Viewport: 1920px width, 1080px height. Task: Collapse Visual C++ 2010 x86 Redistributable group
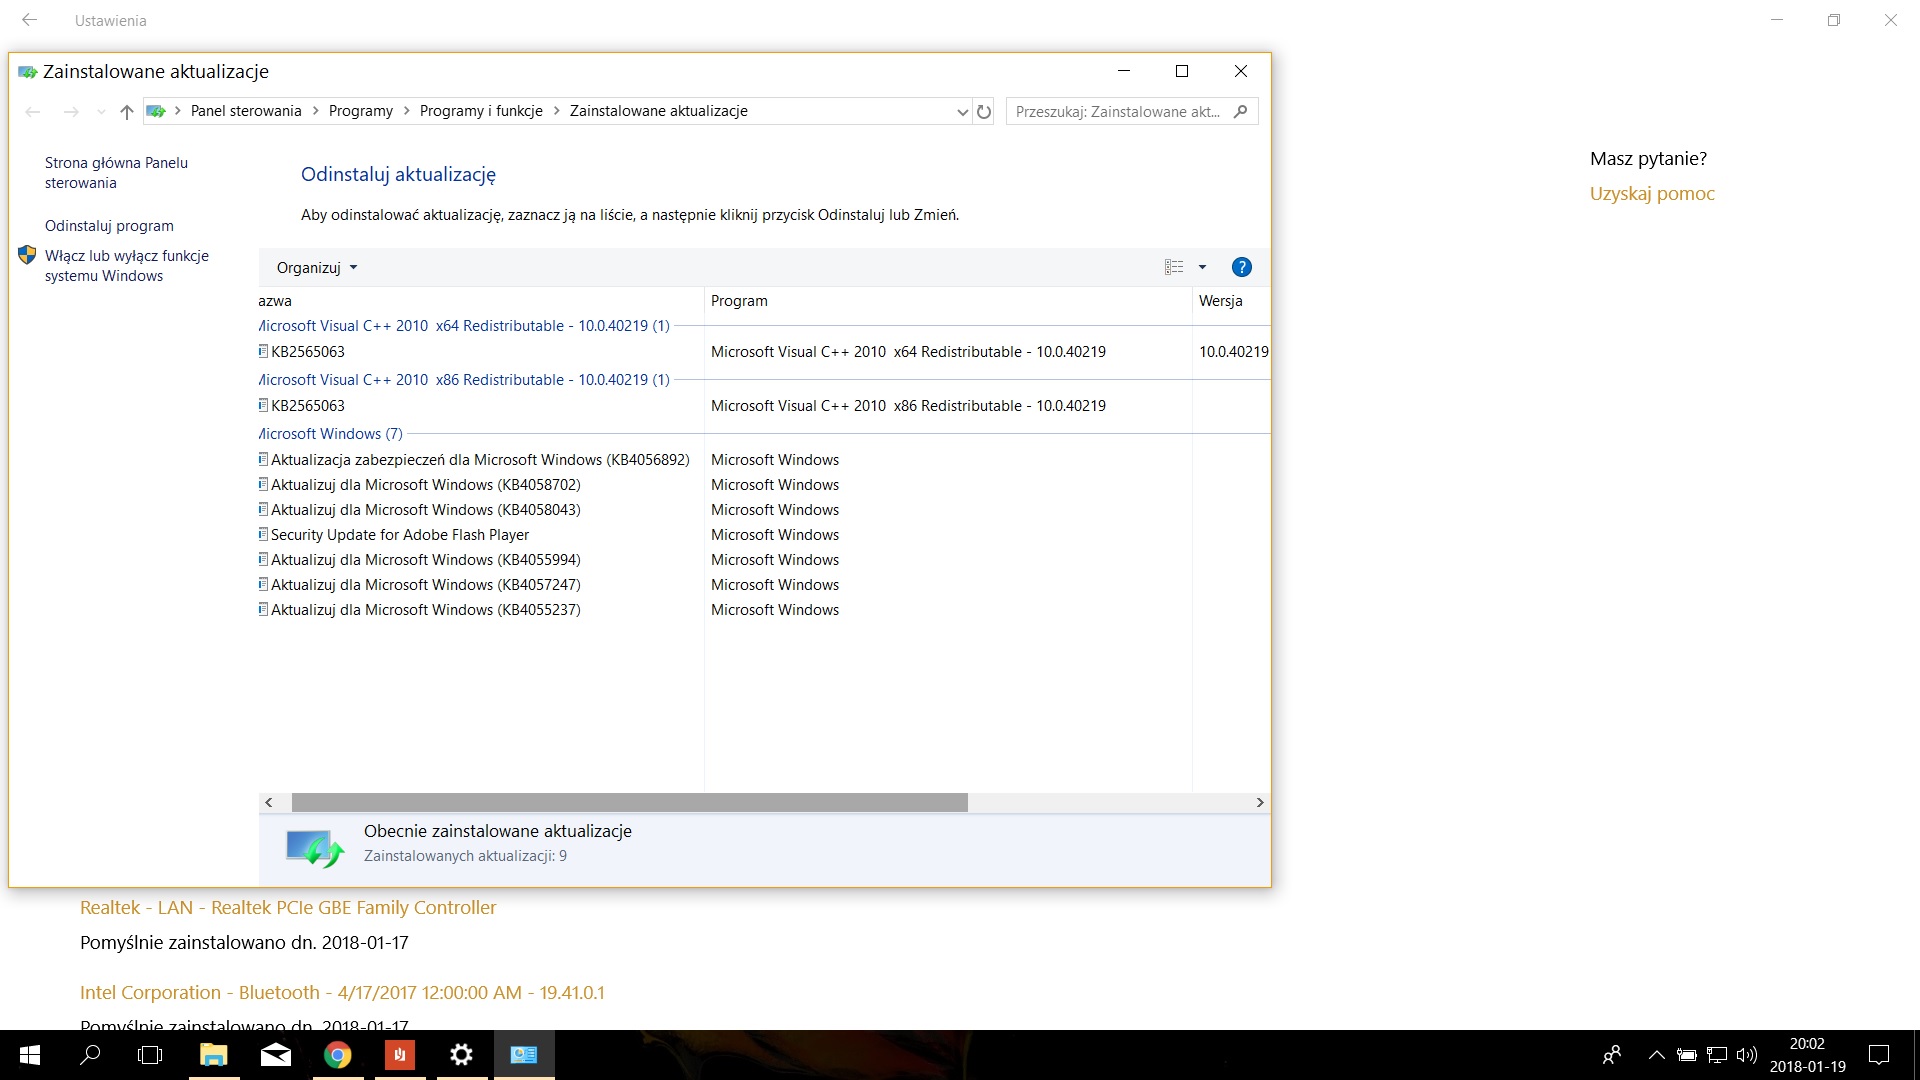464,380
